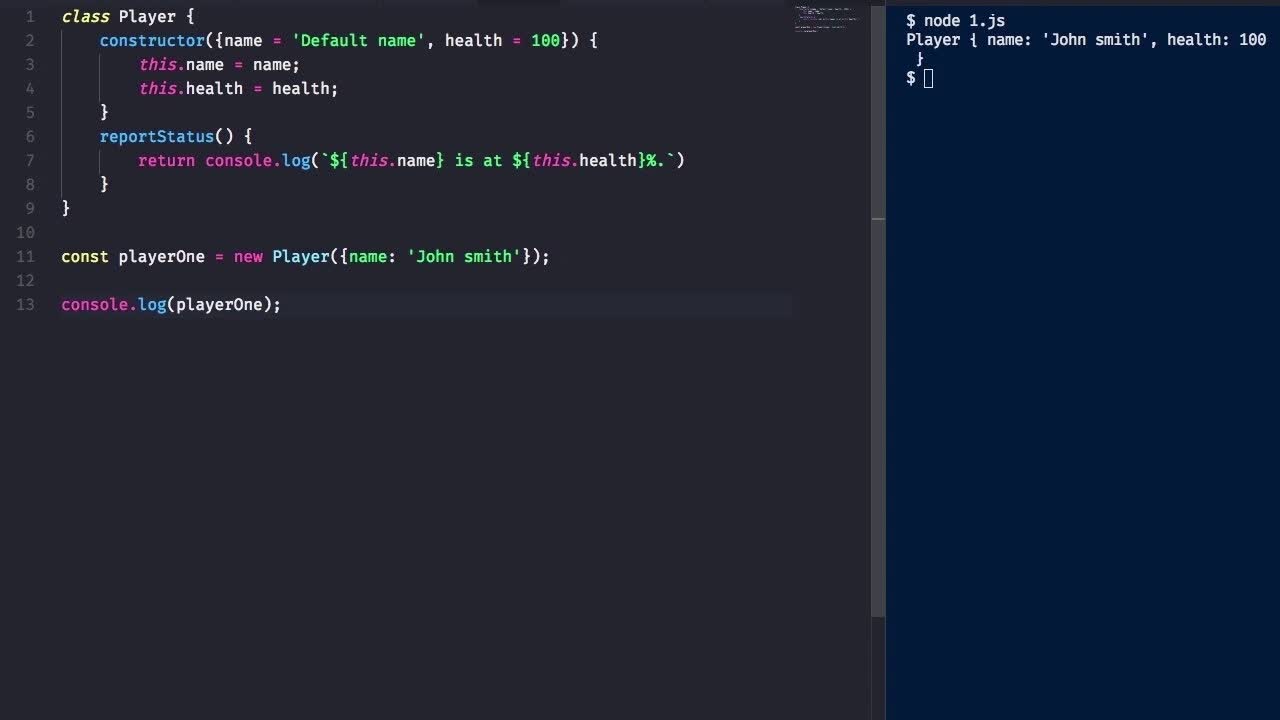Click the closing brace on line 5

click(104, 112)
